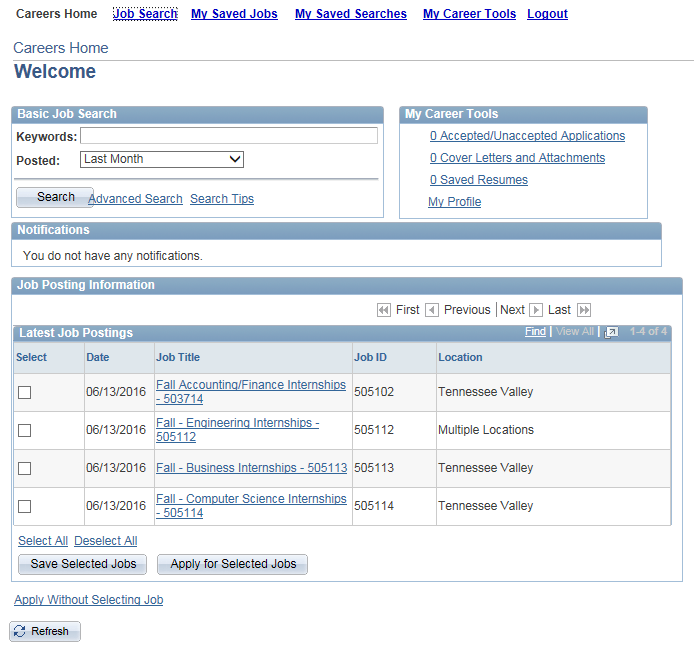The height and width of the screenshot is (650, 694).
Task: Jump to the last page arrow icon
Action: [584, 310]
